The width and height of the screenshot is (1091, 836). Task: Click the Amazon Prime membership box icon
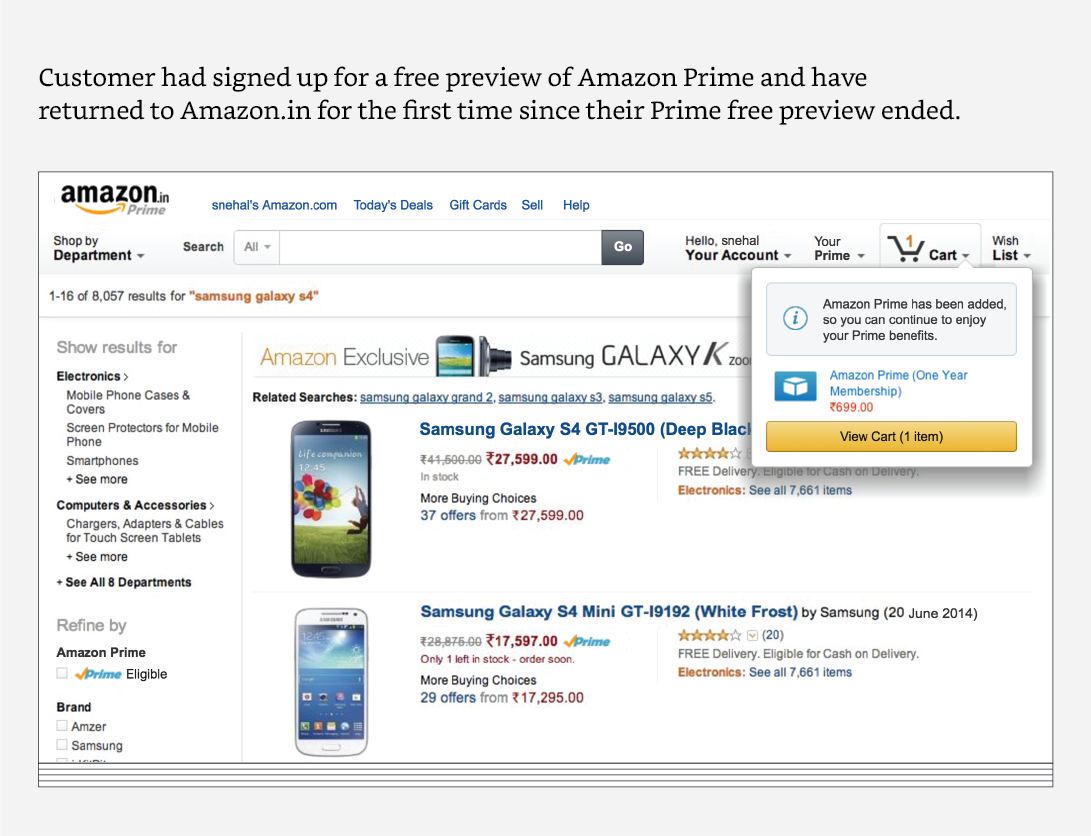(x=795, y=386)
